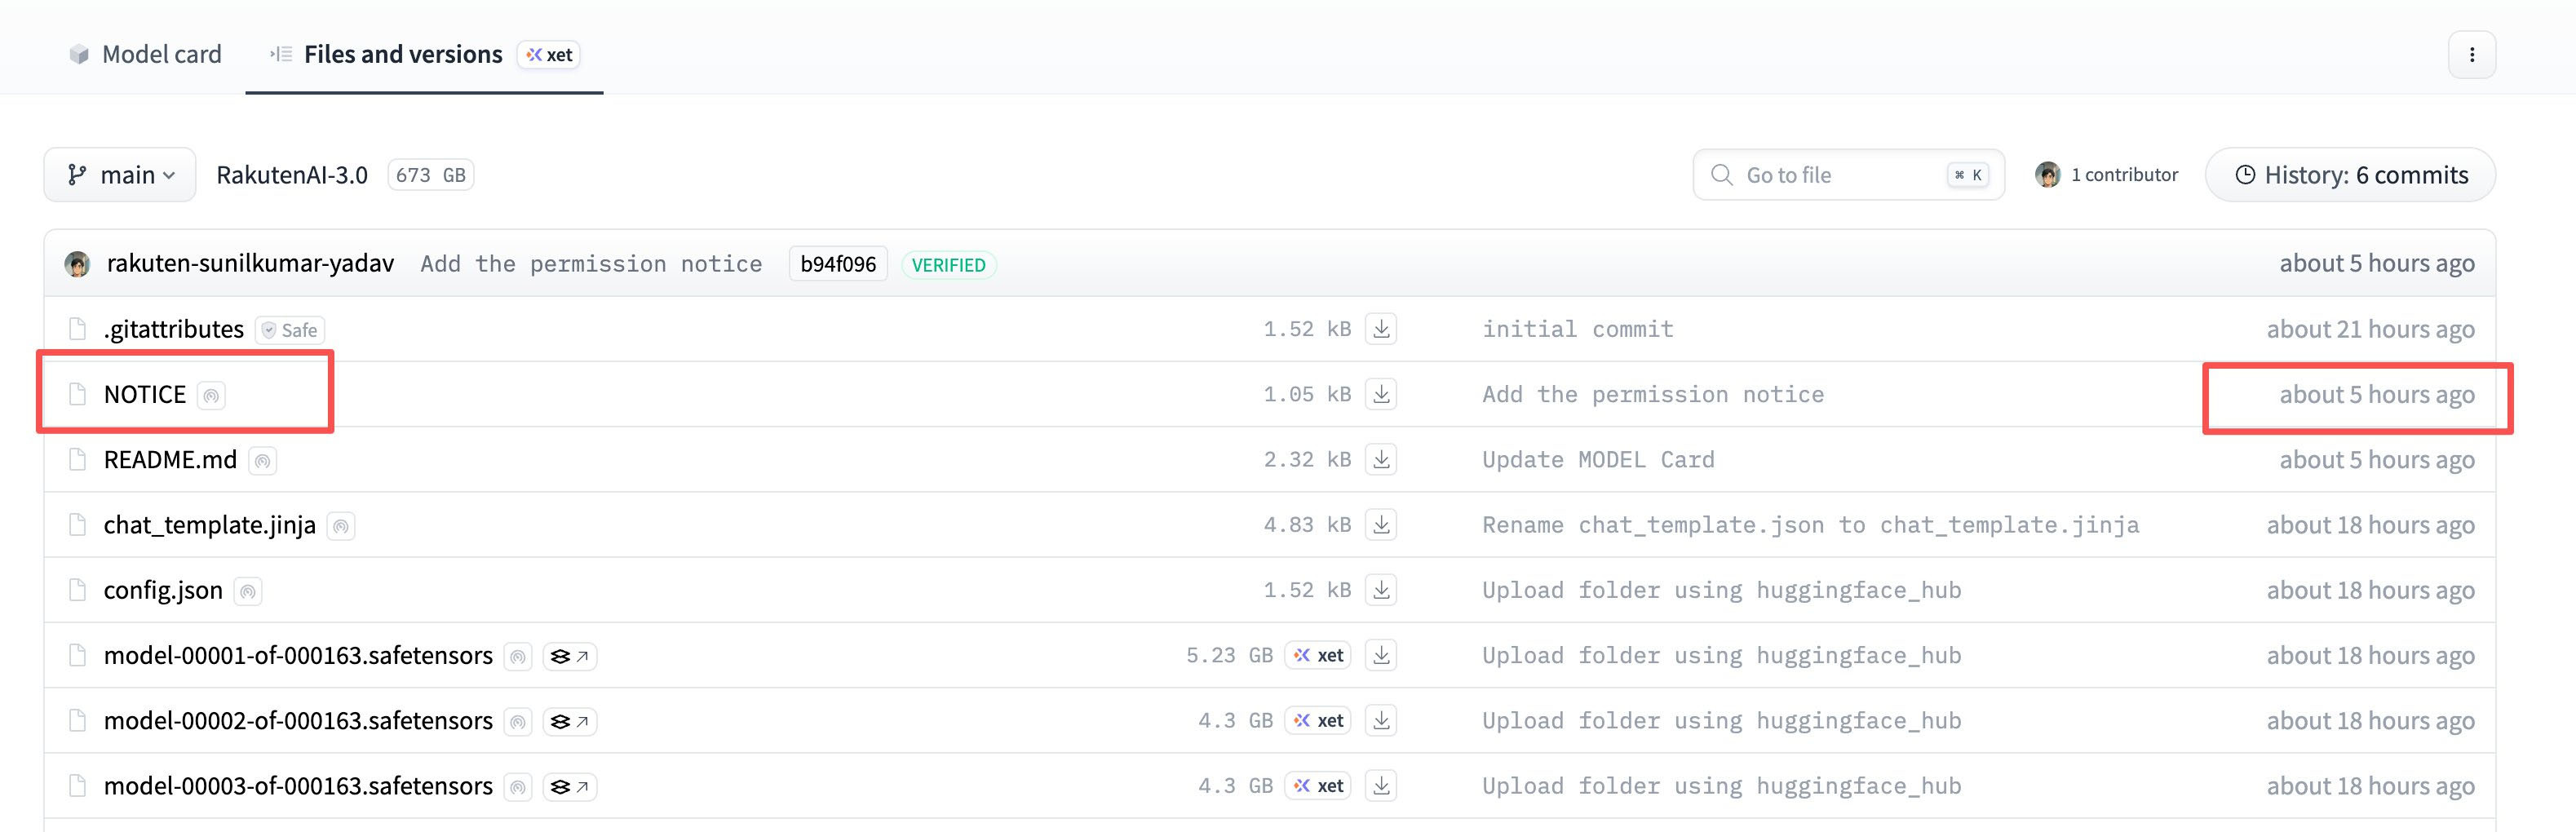Open rakuten-sunilkumar-yadav user profile
The width and height of the screenshot is (2576, 832).
(250, 263)
